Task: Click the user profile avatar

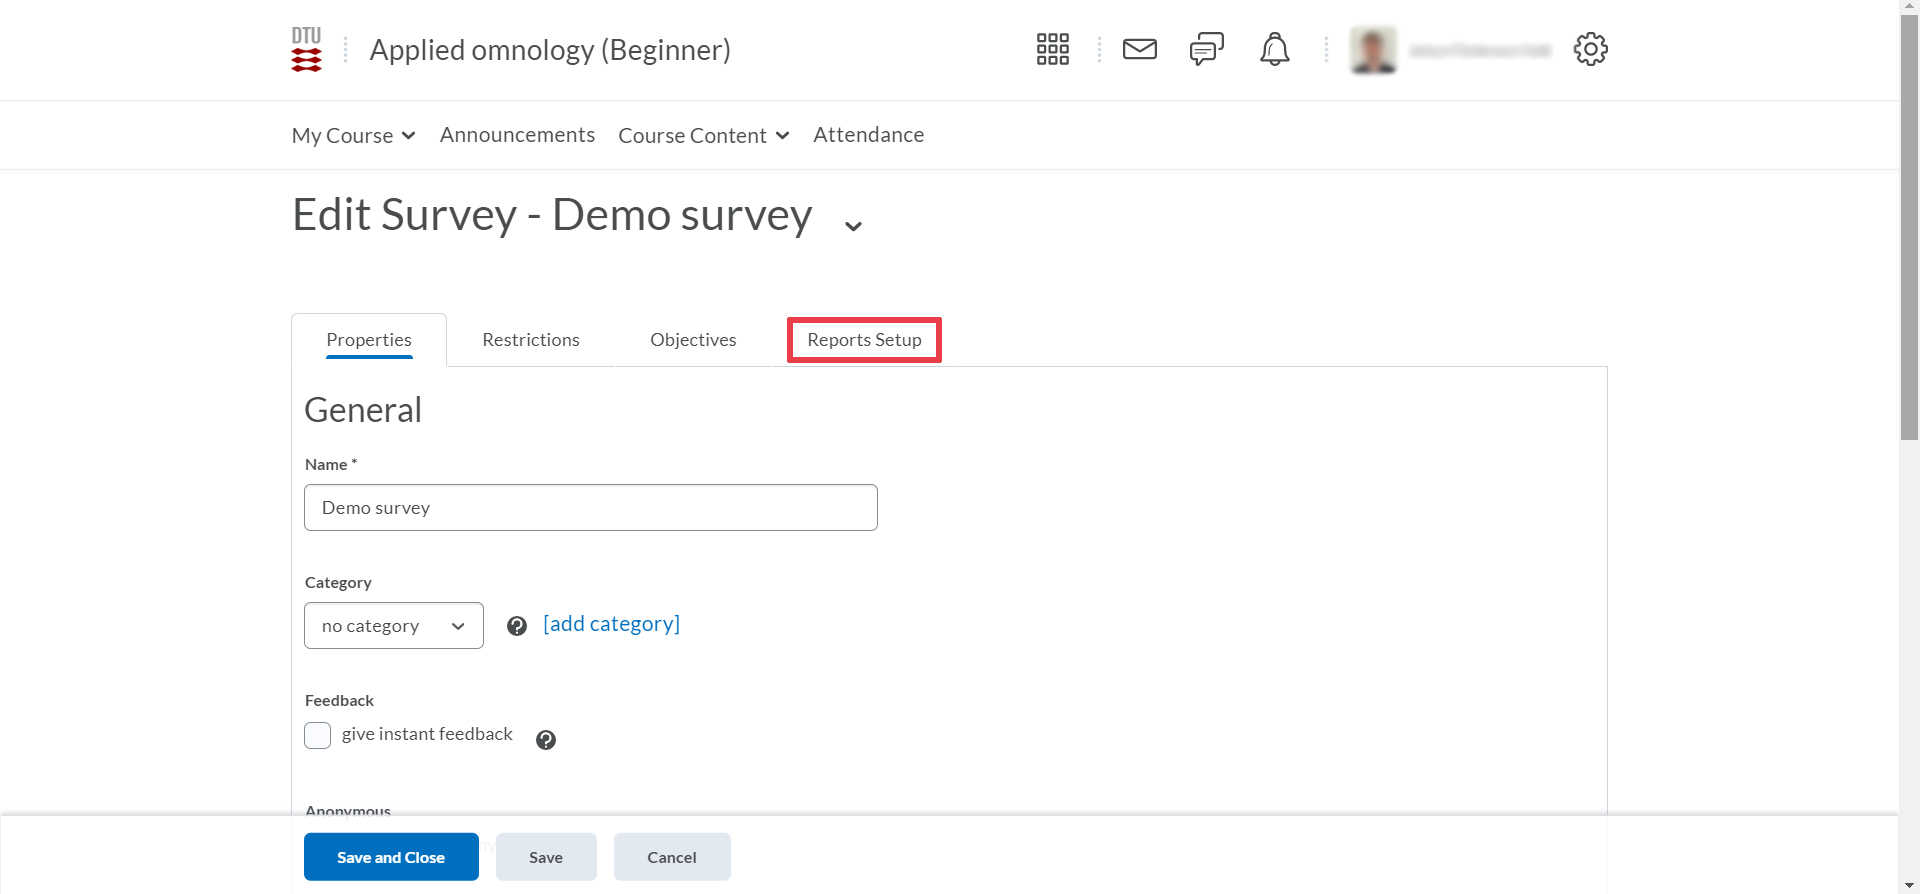Action: 1373,50
